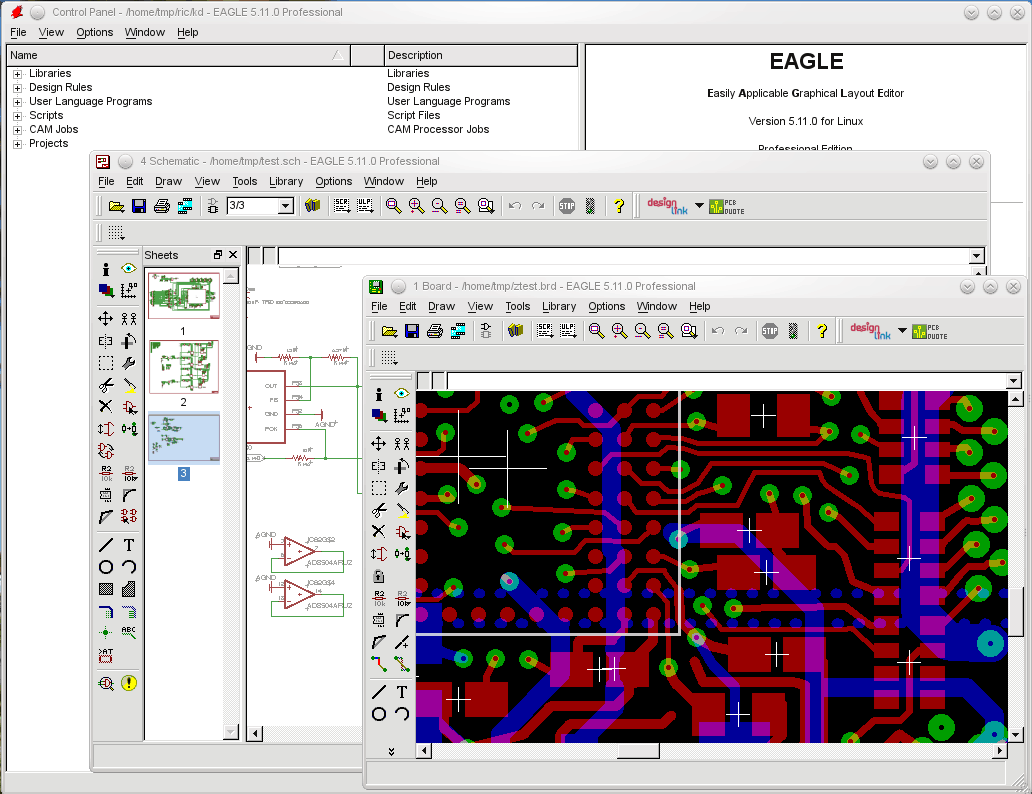Open the Board window's Edit menu
The width and height of the screenshot is (1032, 794).
(407, 306)
